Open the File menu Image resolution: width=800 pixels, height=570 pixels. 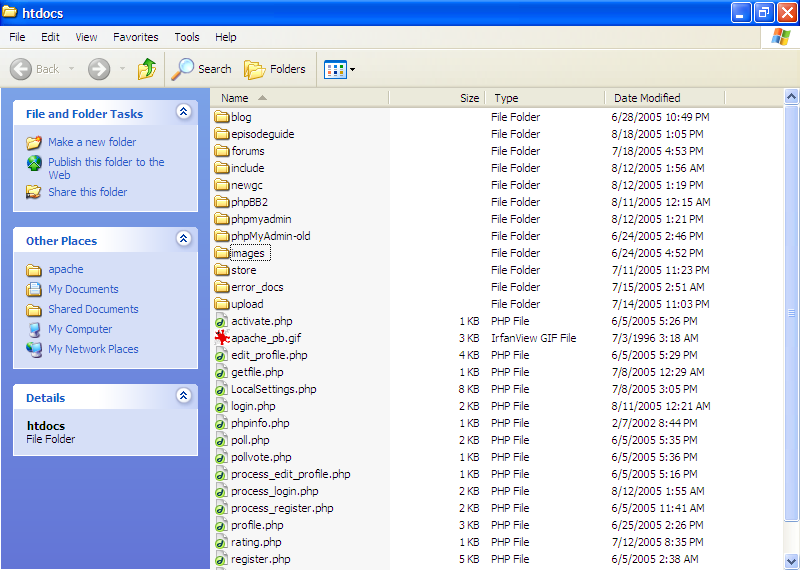pos(17,37)
